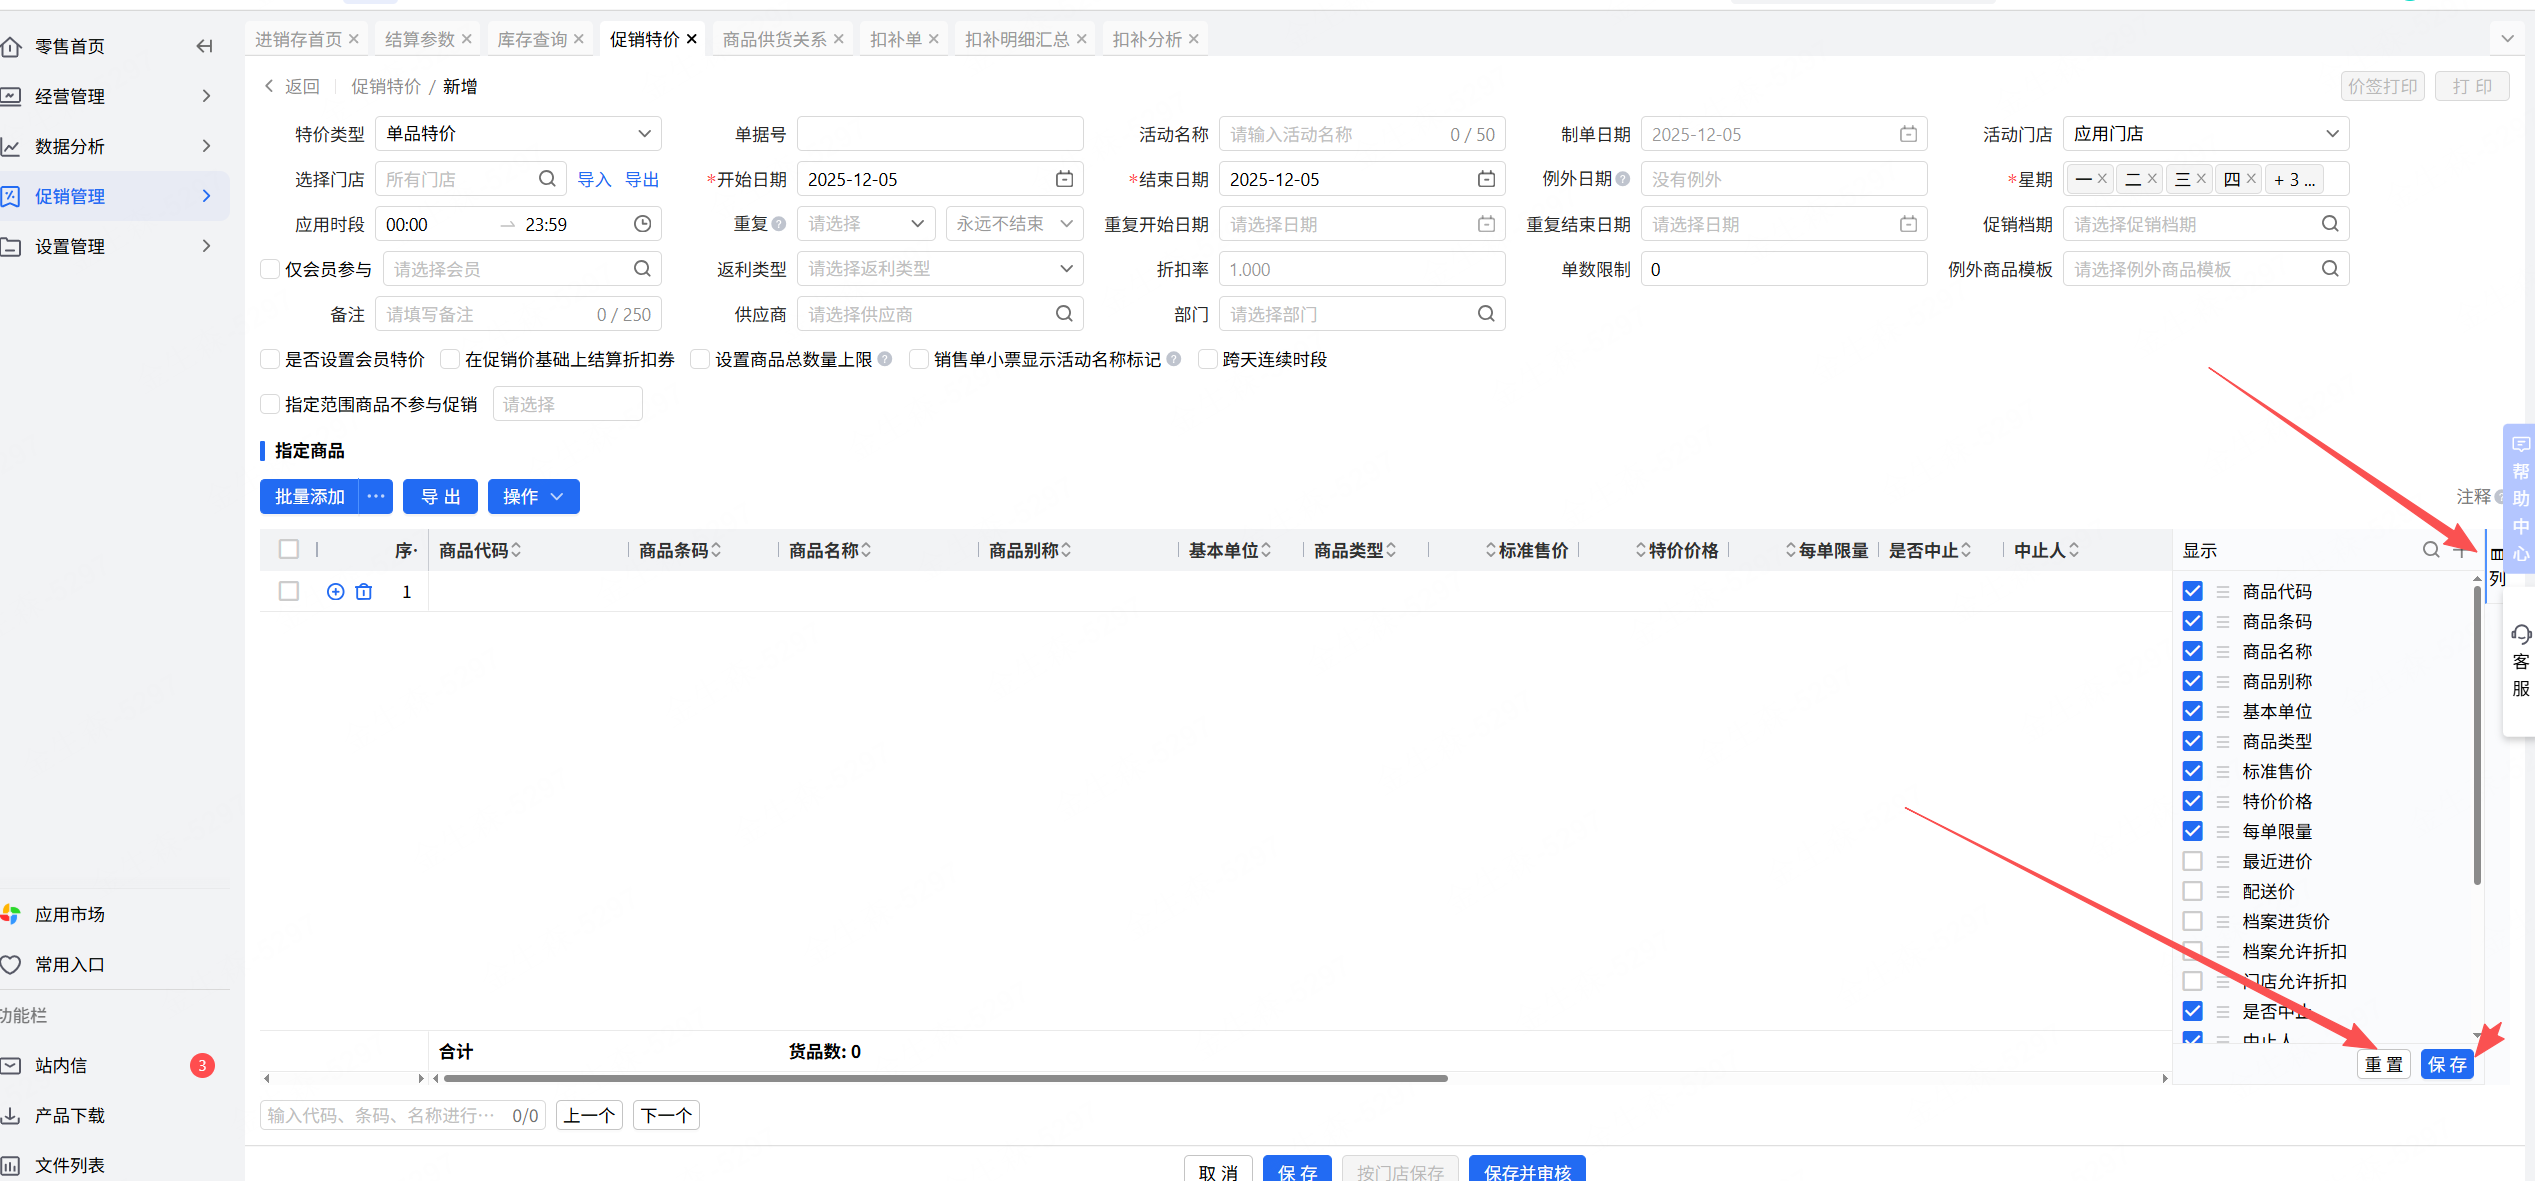
Task: Click the delete row trash icon
Action: pyautogui.click(x=364, y=592)
